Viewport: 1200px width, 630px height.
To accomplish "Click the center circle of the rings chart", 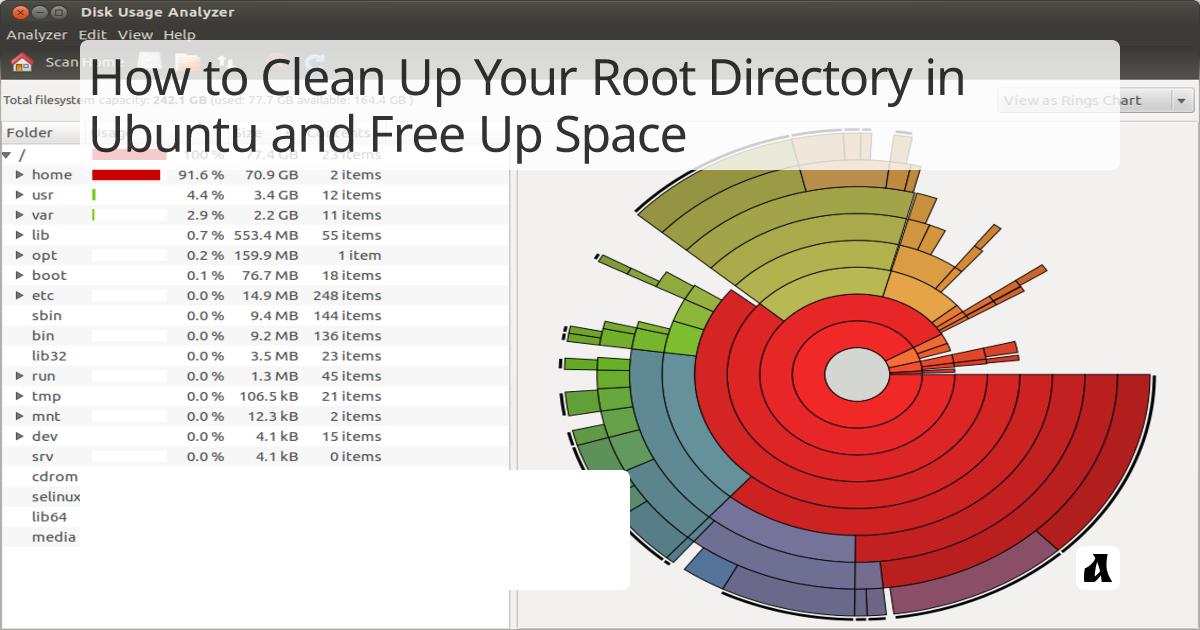I will pyautogui.click(x=857, y=374).
